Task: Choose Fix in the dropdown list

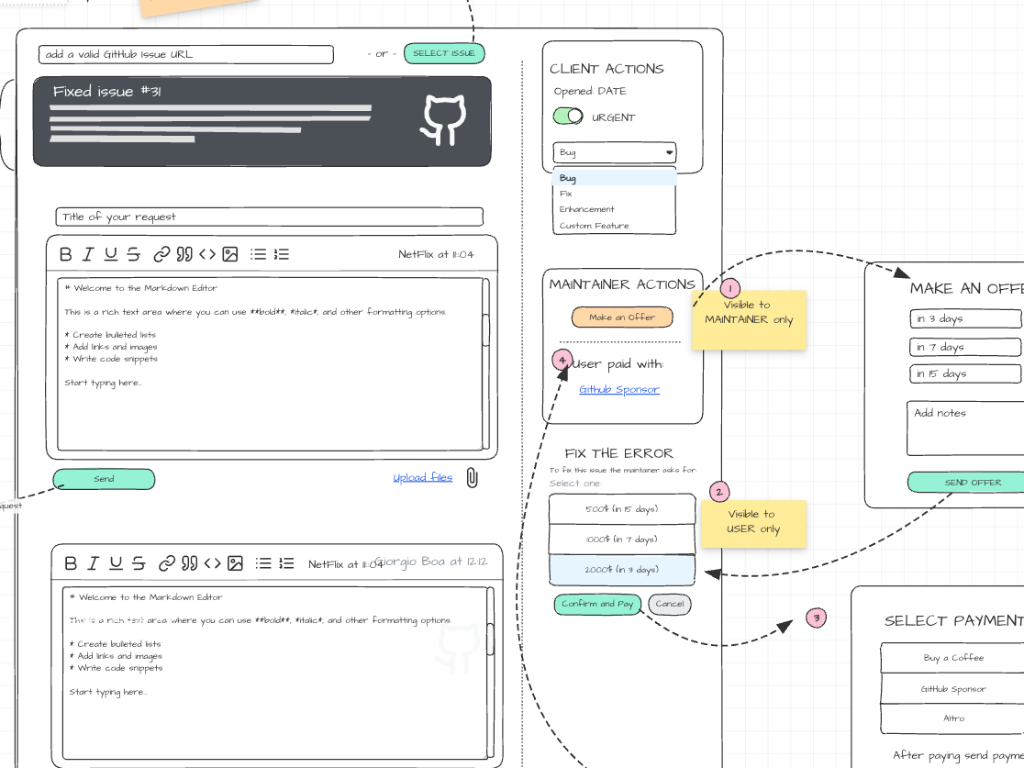Action: pyautogui.click(x=615, y=193)
